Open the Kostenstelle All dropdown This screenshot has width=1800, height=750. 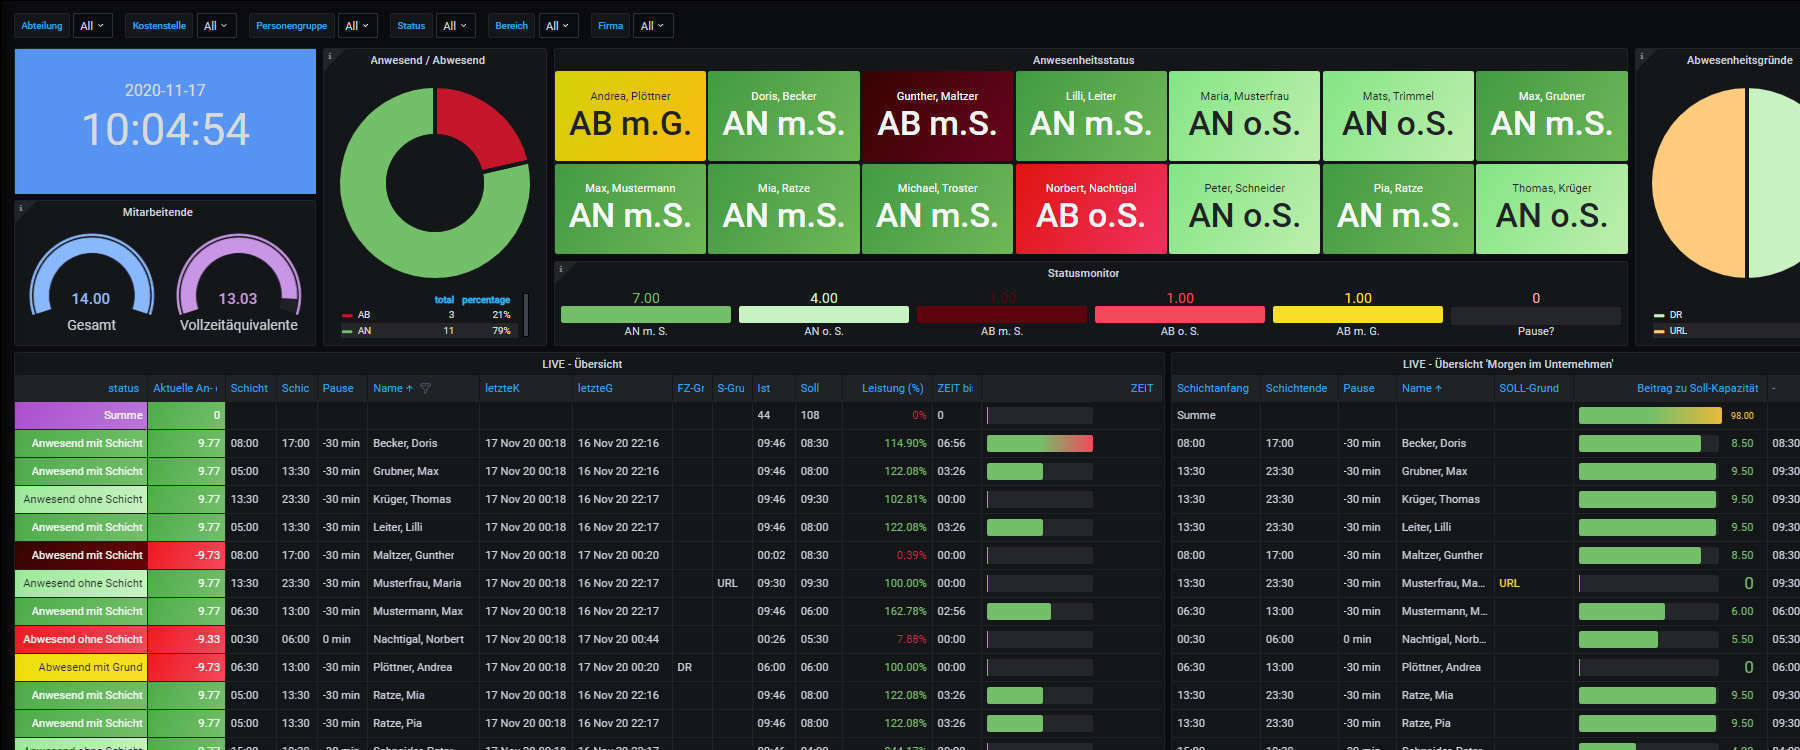click(x=215, y=26)
